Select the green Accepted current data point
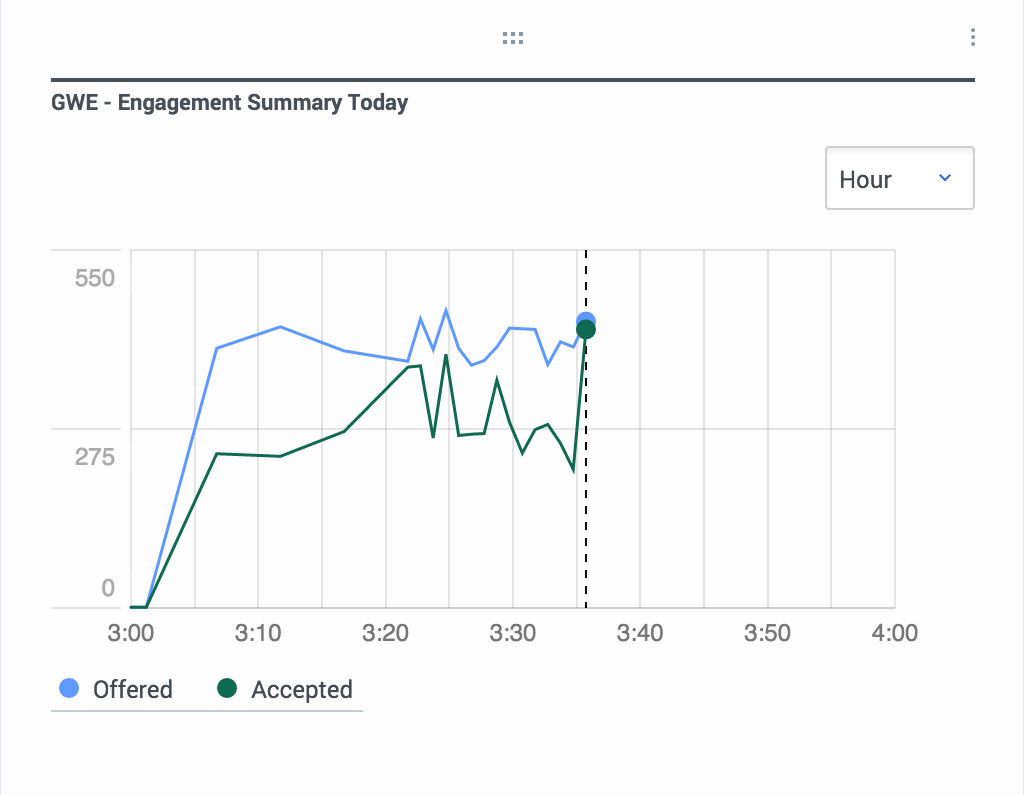 pyautogui.click(x=586, y=330)
